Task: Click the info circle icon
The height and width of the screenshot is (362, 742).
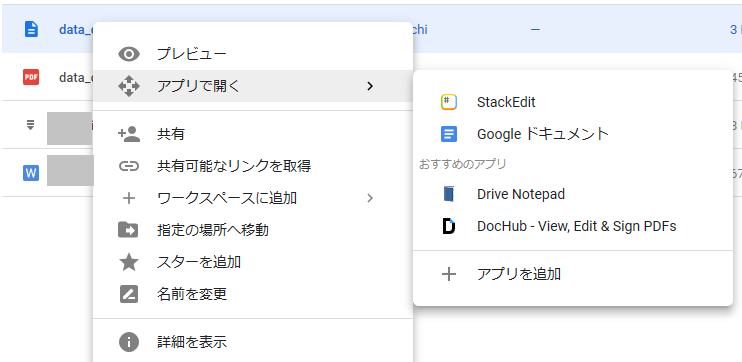Action: click(x=129, y=342)
